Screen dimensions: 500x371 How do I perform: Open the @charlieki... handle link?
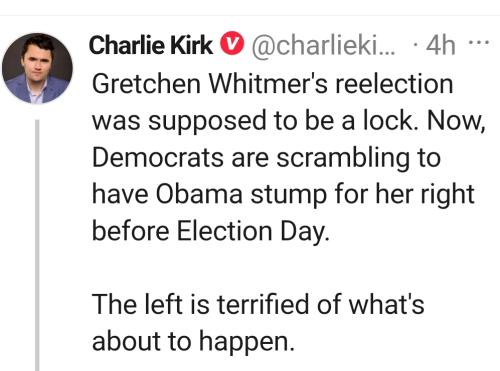click(x=323, y=45)
